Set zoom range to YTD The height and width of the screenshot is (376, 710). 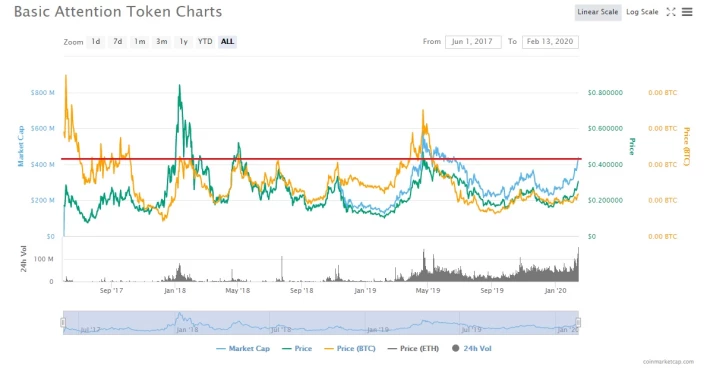point(205,42)
